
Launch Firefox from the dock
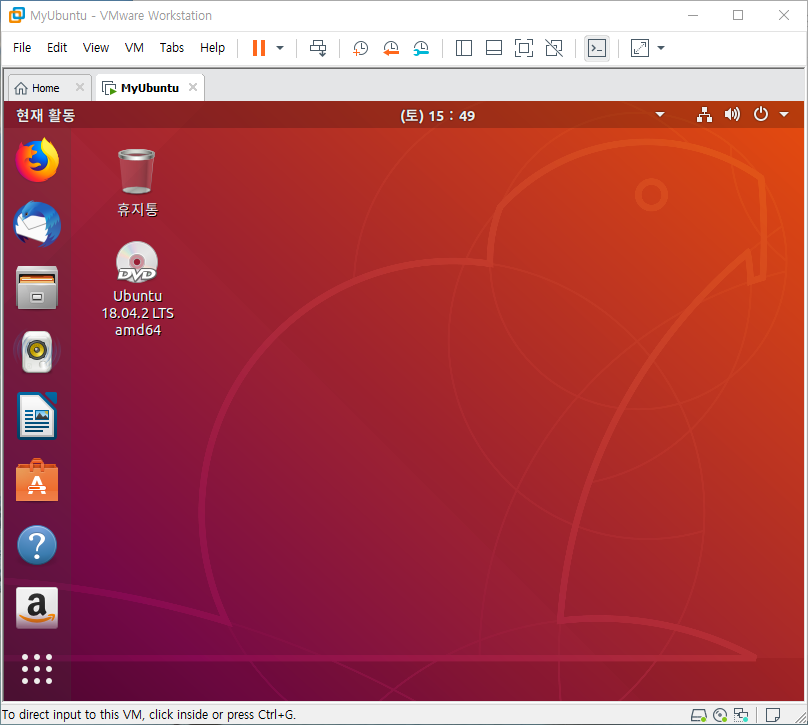click(x=37, y=160)
